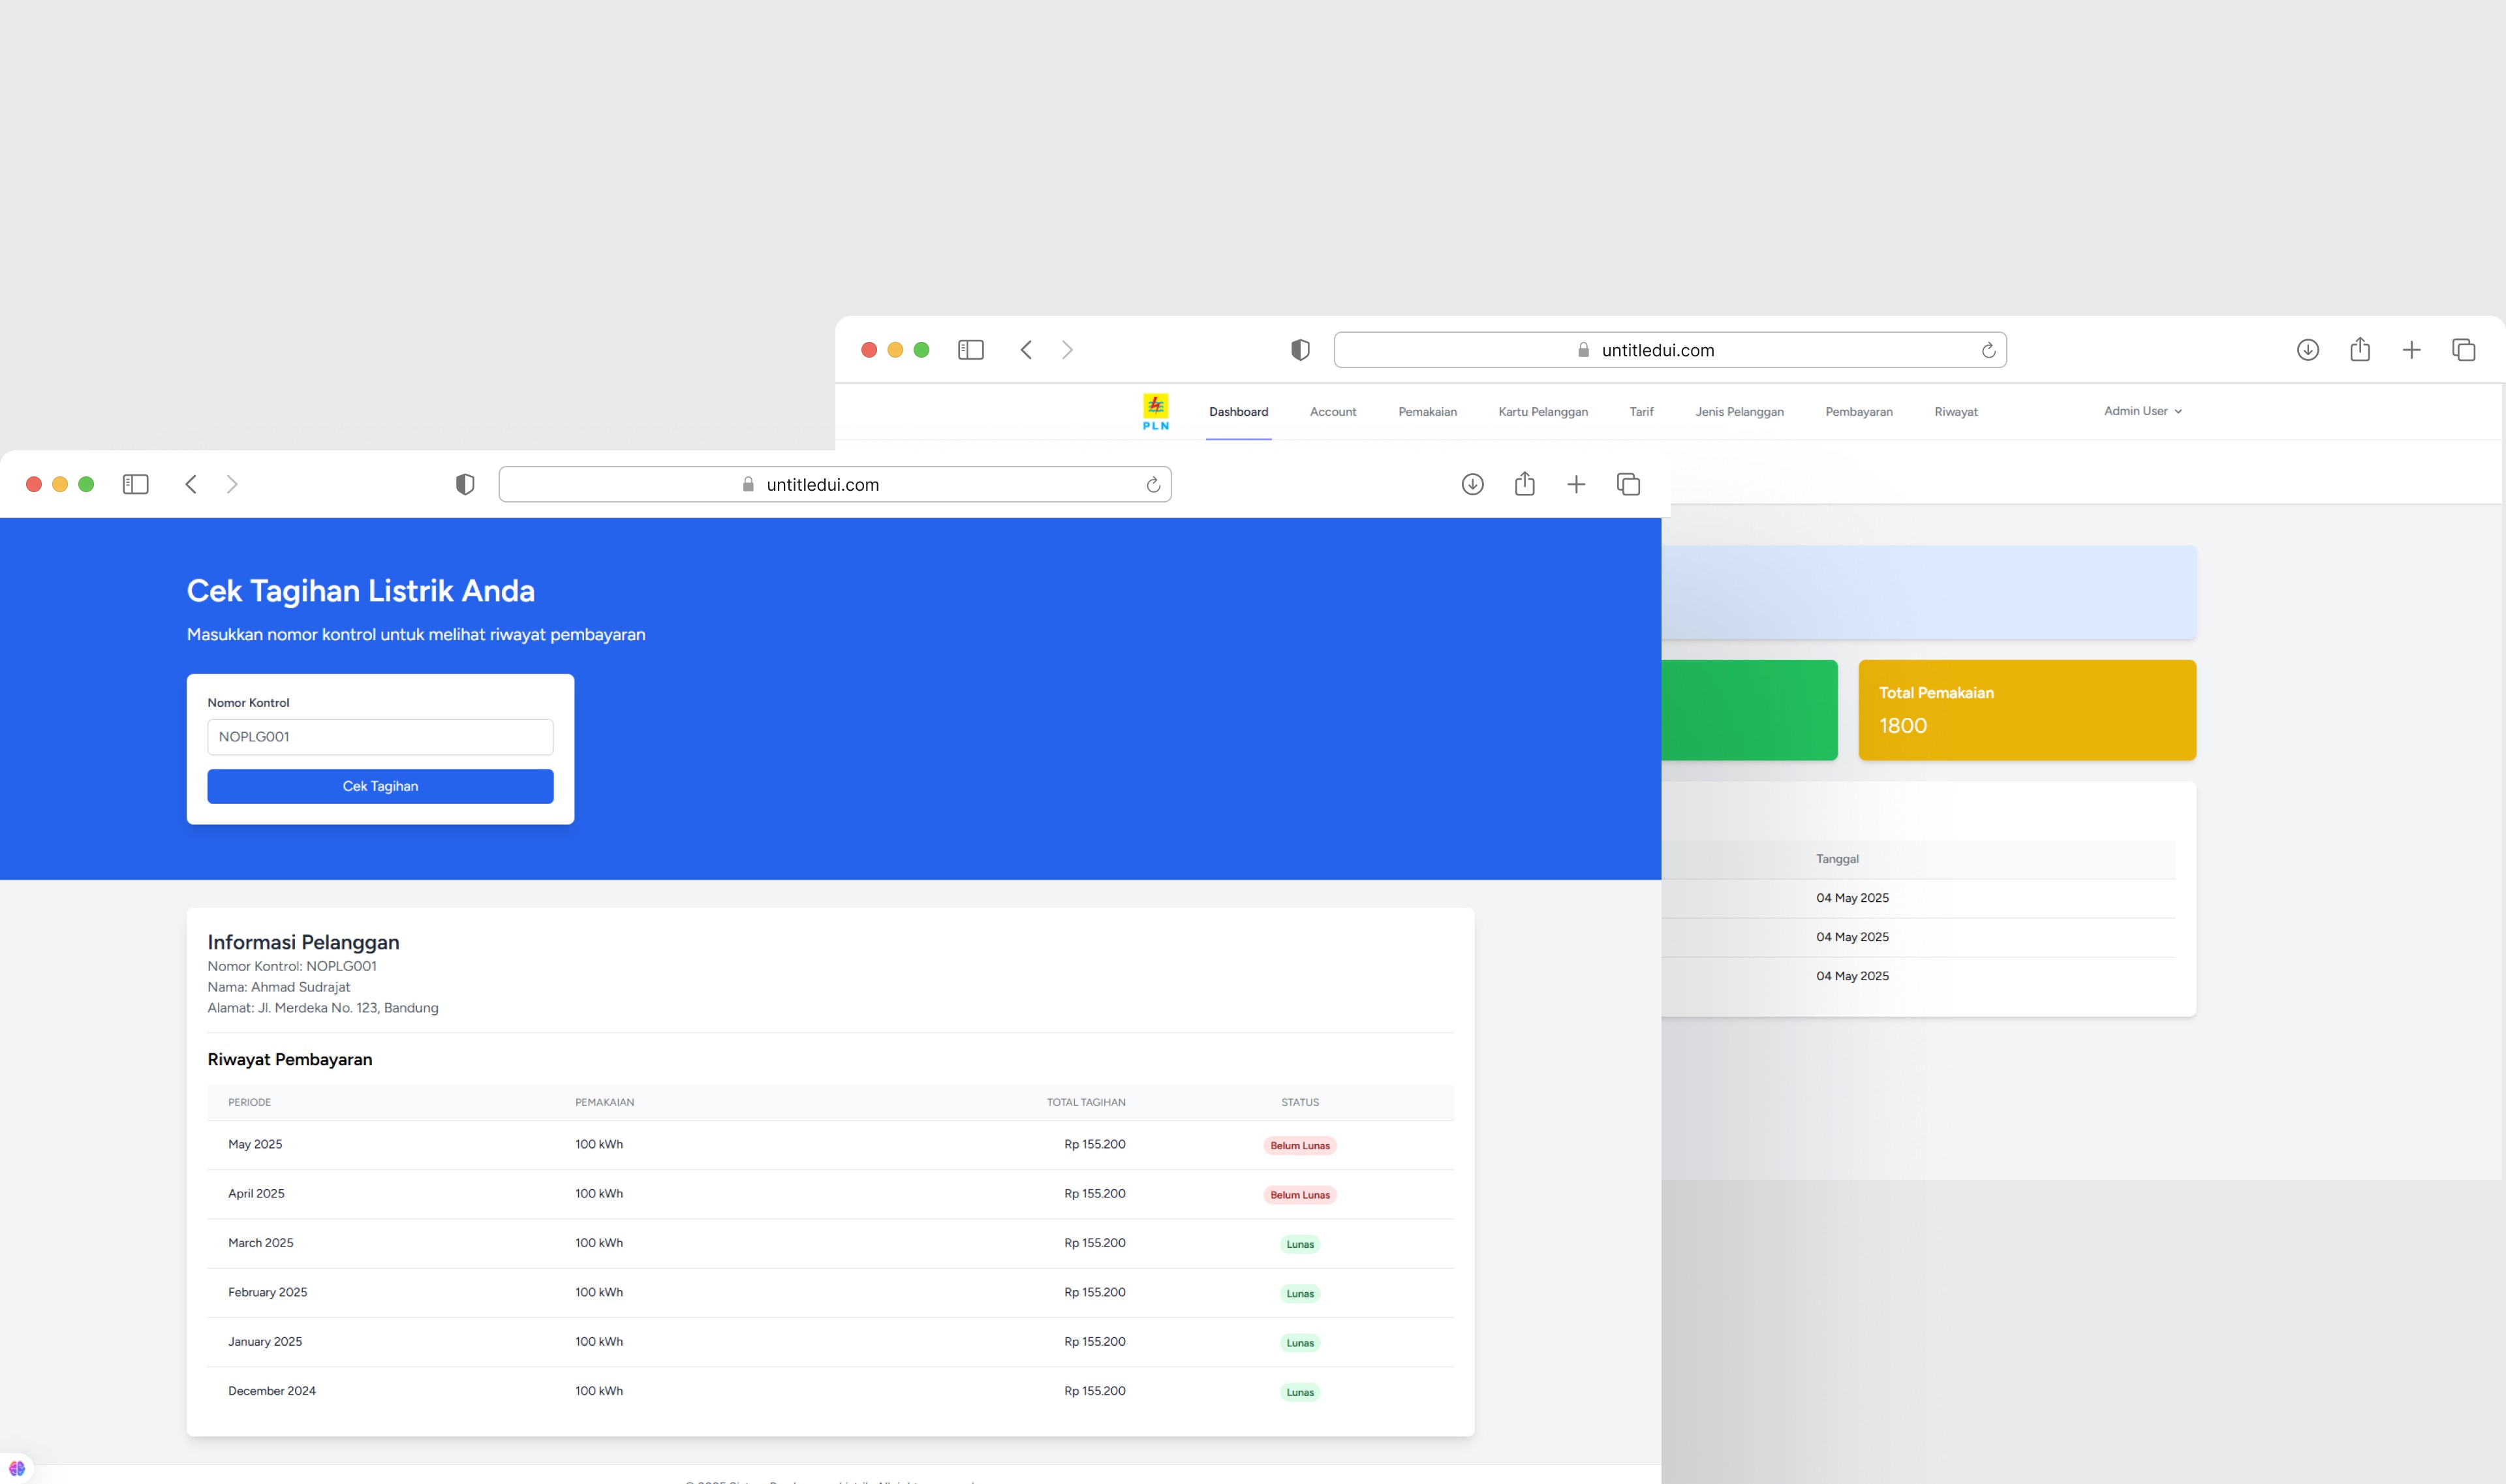
Task: Click Belum Lunas status for May 2025
Action: point(1299,1146)
